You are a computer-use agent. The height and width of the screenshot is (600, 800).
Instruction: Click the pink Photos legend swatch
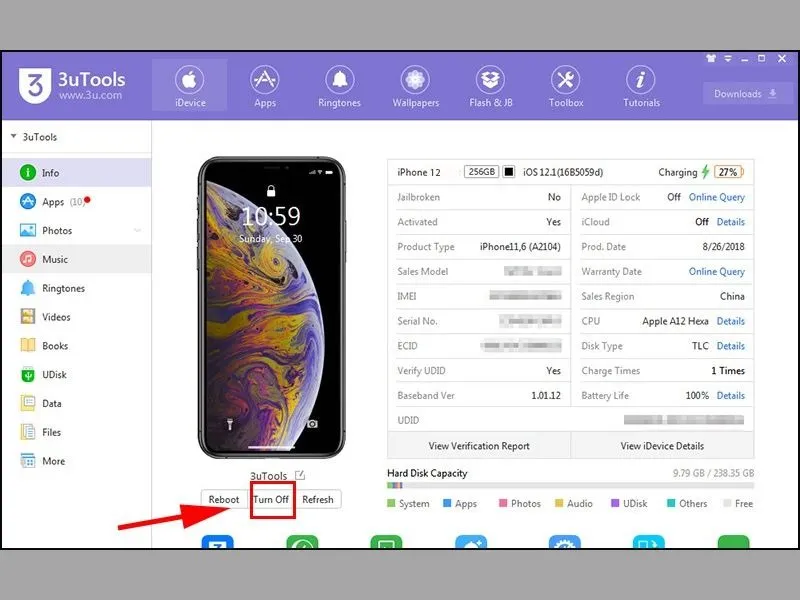click(x=503, y=503)
